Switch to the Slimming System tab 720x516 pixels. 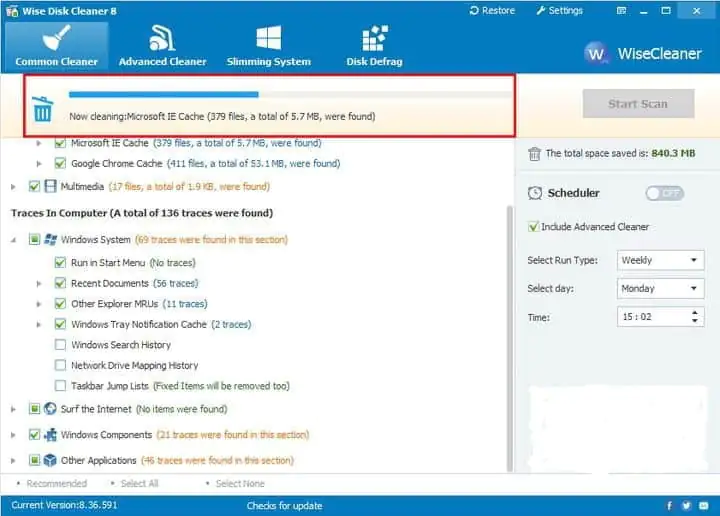click(268, 45)
